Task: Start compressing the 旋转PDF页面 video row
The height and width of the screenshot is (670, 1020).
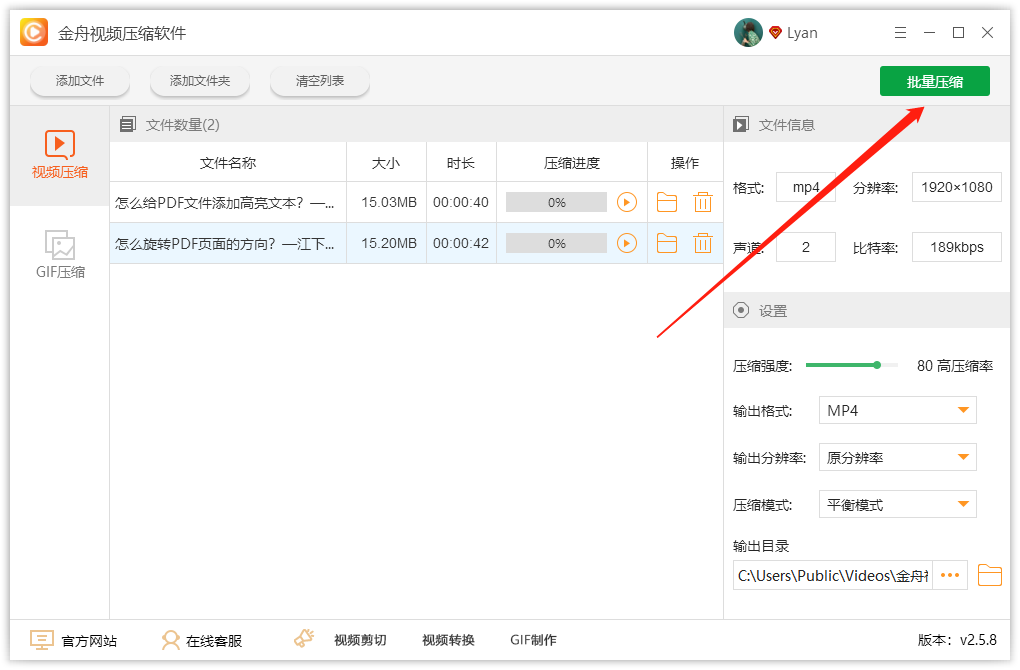Action: (626, 243)
